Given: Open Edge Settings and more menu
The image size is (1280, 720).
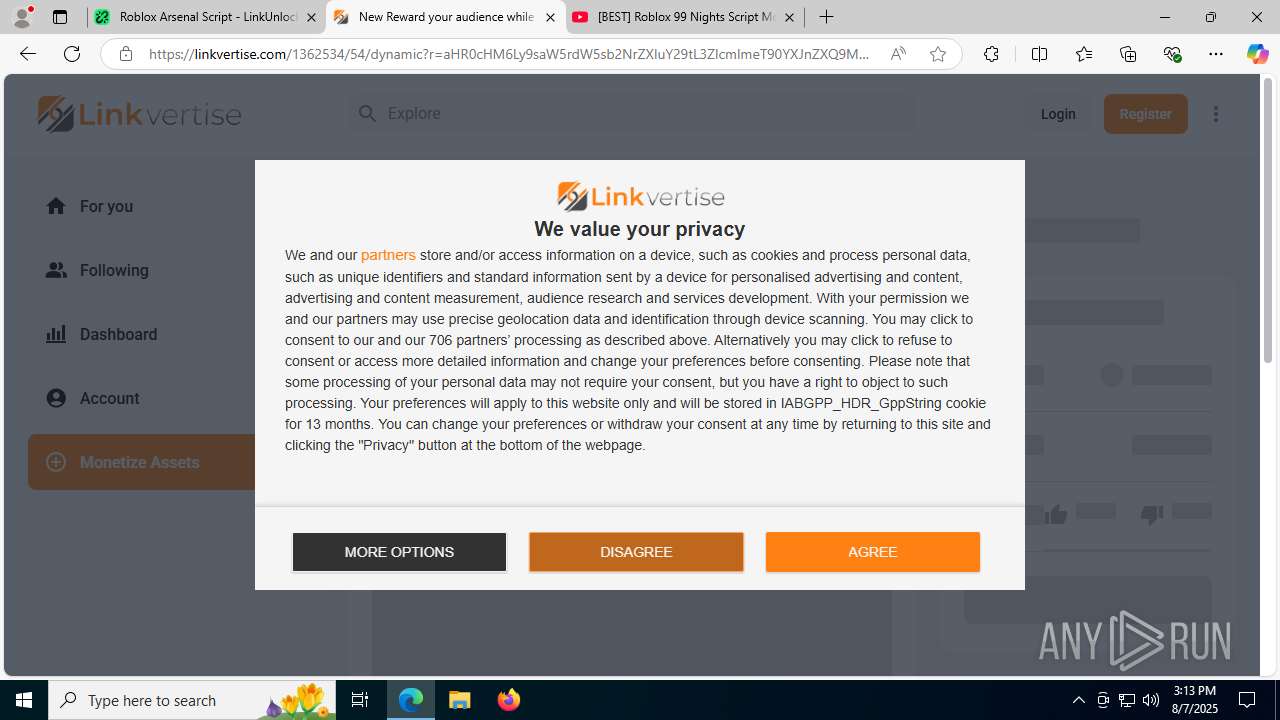Looking at the screenshot, I should [x=1215, y=54].
